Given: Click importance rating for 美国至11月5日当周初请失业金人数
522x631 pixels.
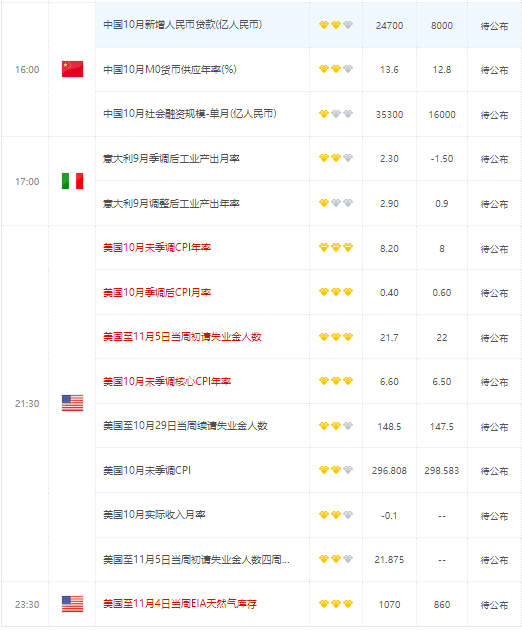Looking at the screenshot, I should tap(336, 337).
